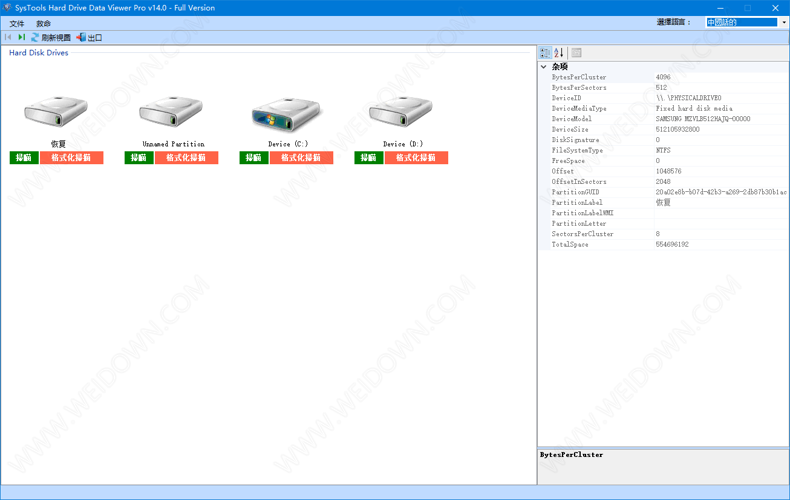Click the green next-step arrow icon
The image size is (790, 500).
(21, 37)
